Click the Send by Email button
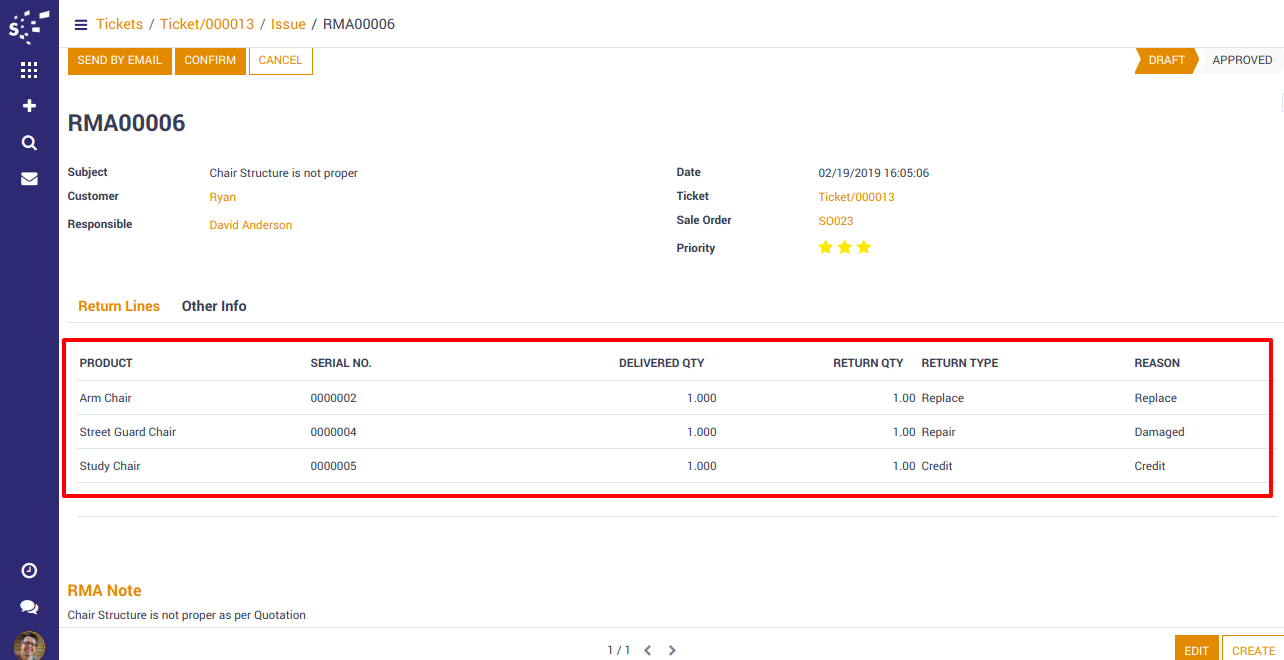The width and height of the screenshot is (1284, 660). [x=119, y=60]
